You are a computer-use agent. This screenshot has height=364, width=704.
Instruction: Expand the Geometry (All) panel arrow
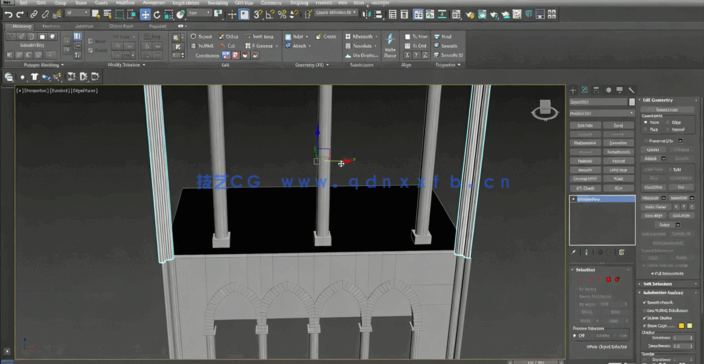pos(327,65)
